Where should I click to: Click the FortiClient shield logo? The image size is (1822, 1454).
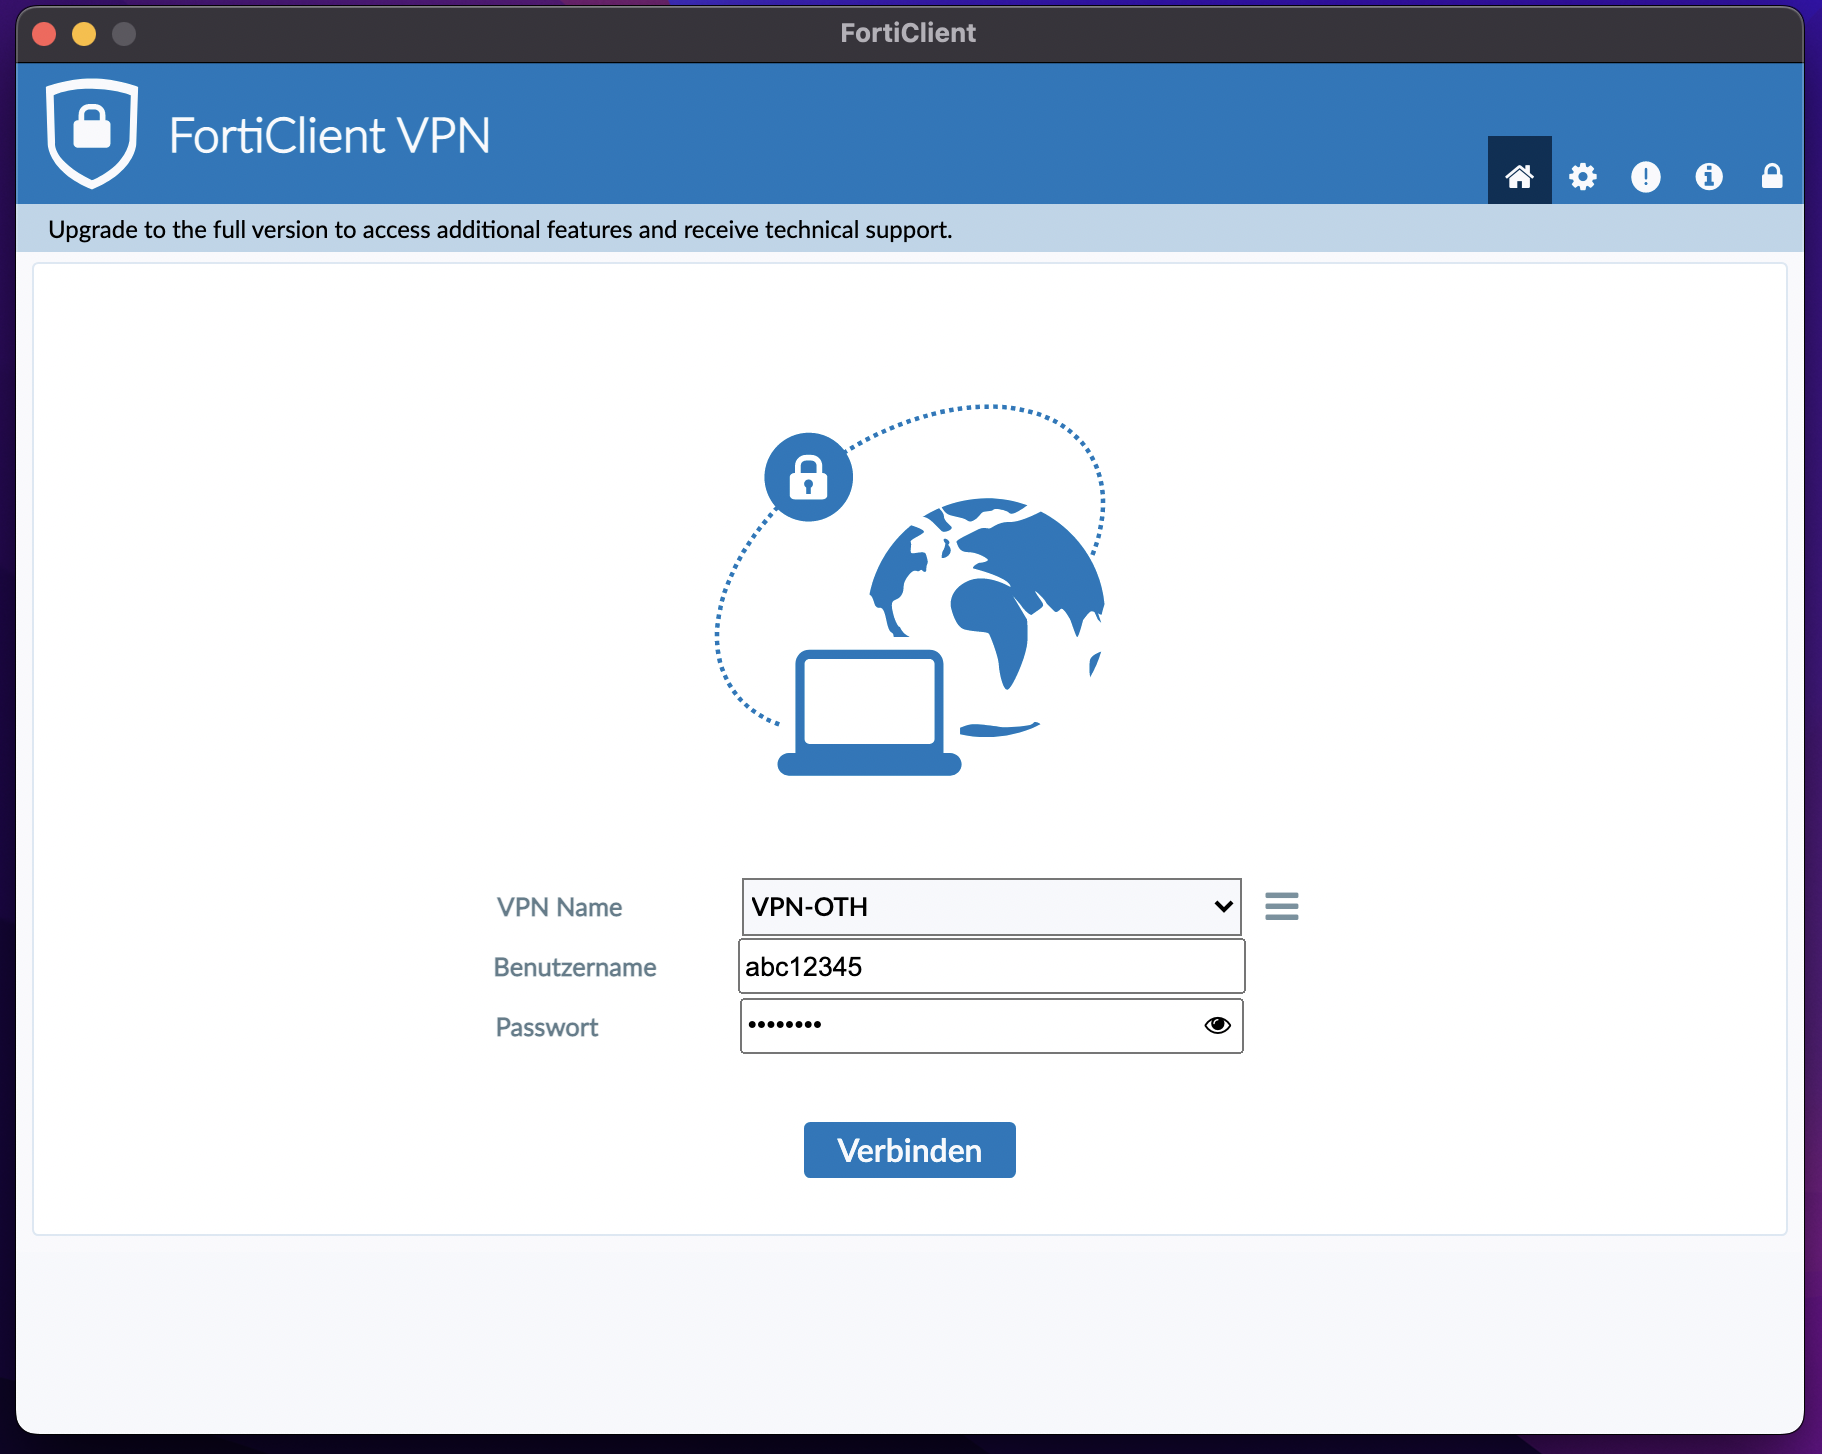pyautogui.click(x=92, y=133)
